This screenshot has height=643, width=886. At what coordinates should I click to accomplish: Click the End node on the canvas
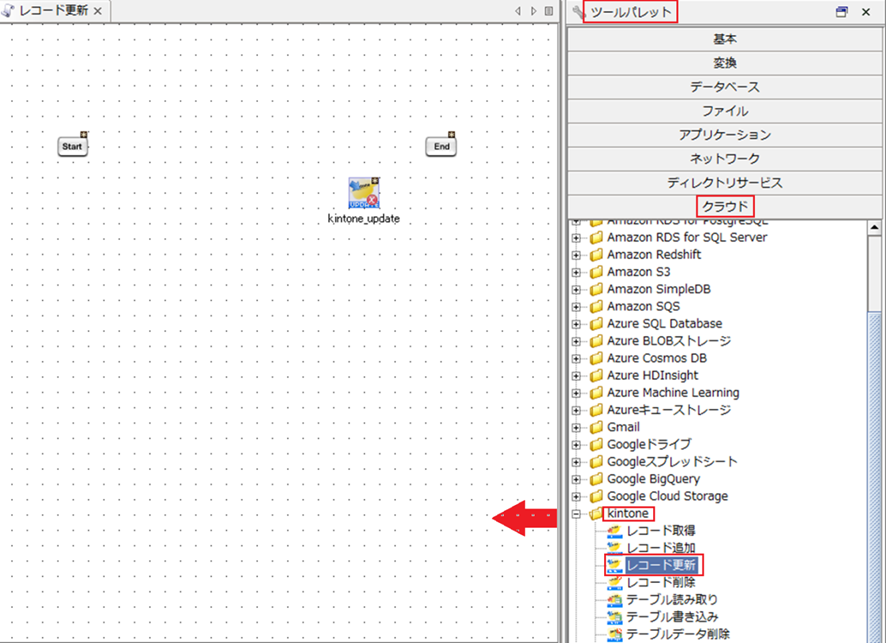click(441, 146)
